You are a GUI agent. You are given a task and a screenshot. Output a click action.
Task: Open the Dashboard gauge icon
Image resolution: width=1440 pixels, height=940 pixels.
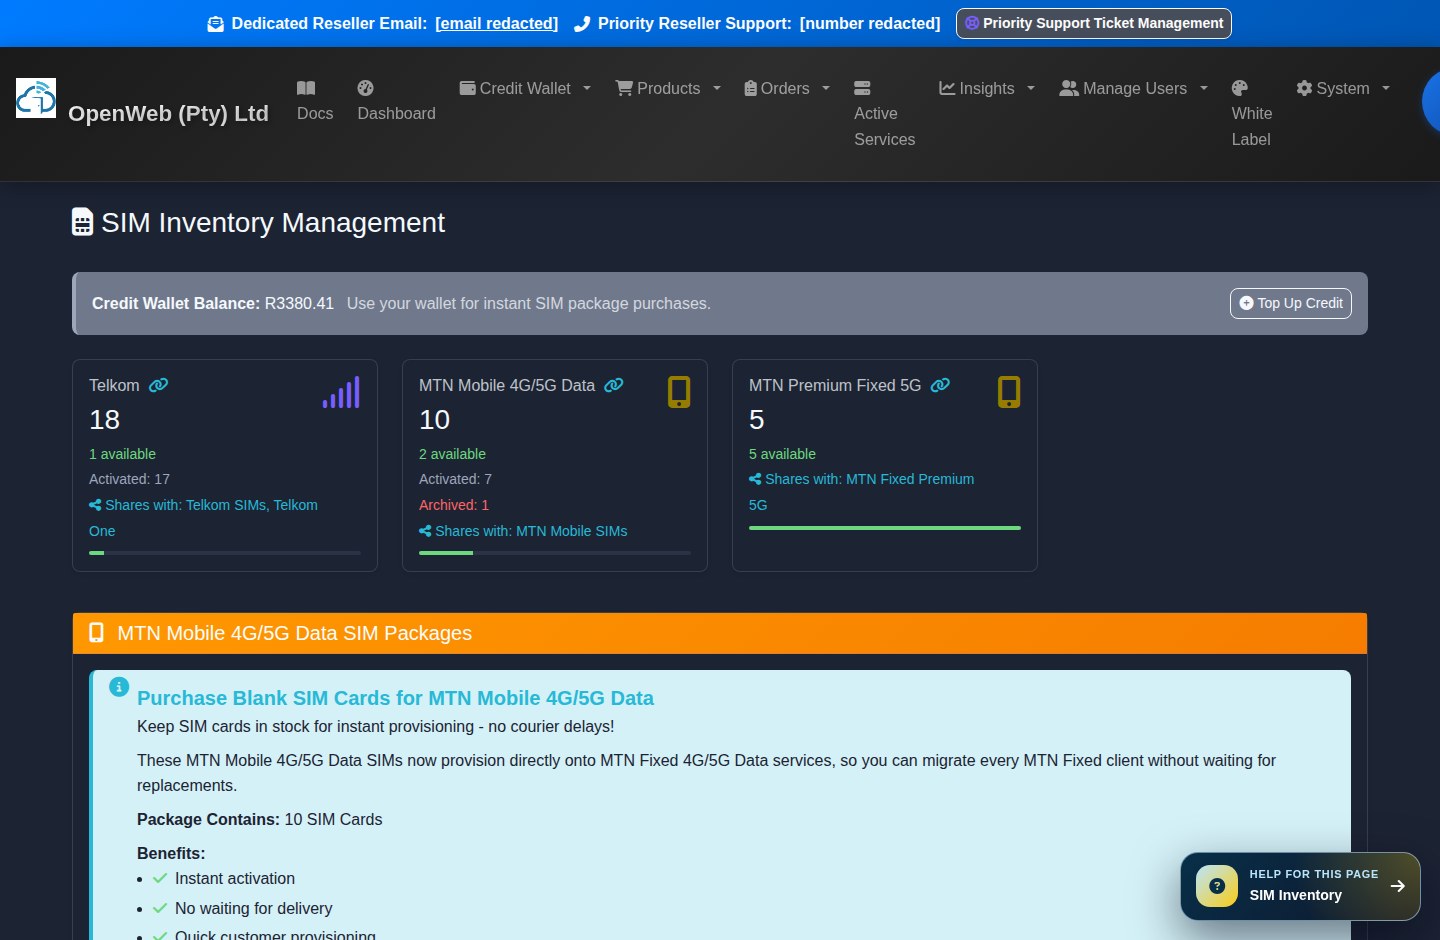(x=365, y=88)
